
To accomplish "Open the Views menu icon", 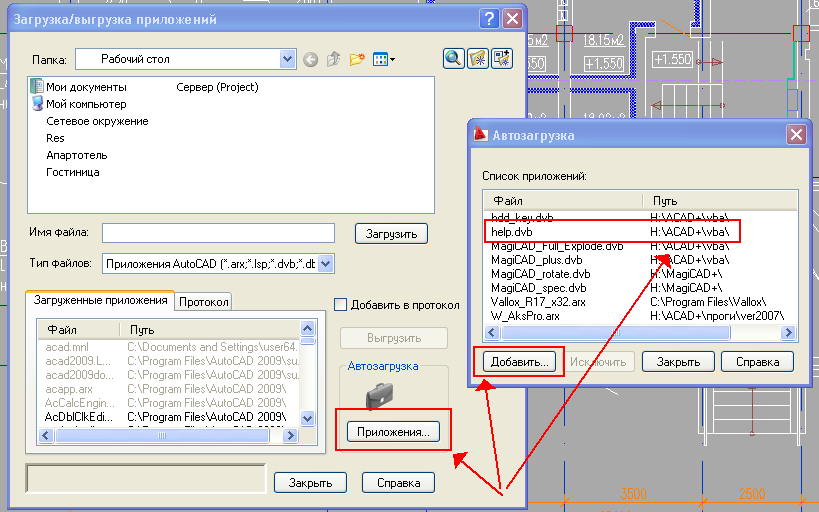I will click(x=384, y=60).
